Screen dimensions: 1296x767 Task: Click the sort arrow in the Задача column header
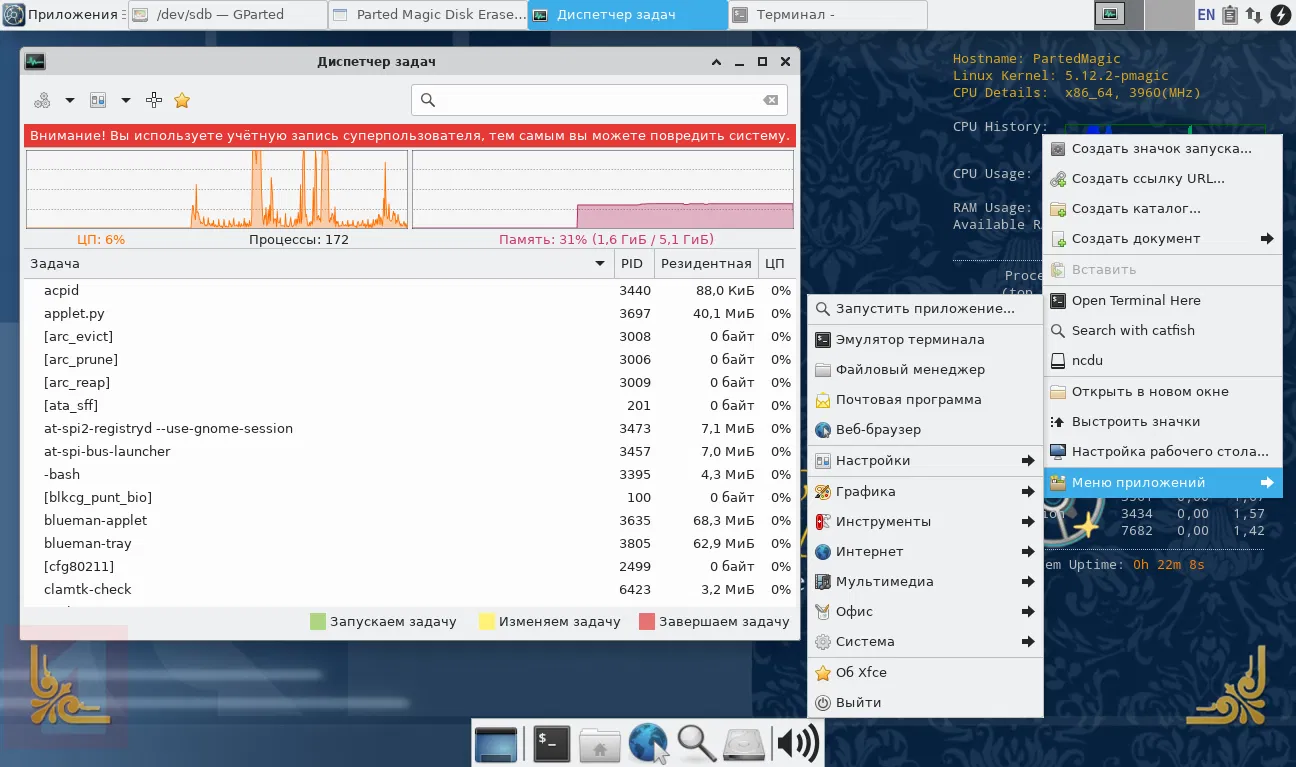[600, 264]
